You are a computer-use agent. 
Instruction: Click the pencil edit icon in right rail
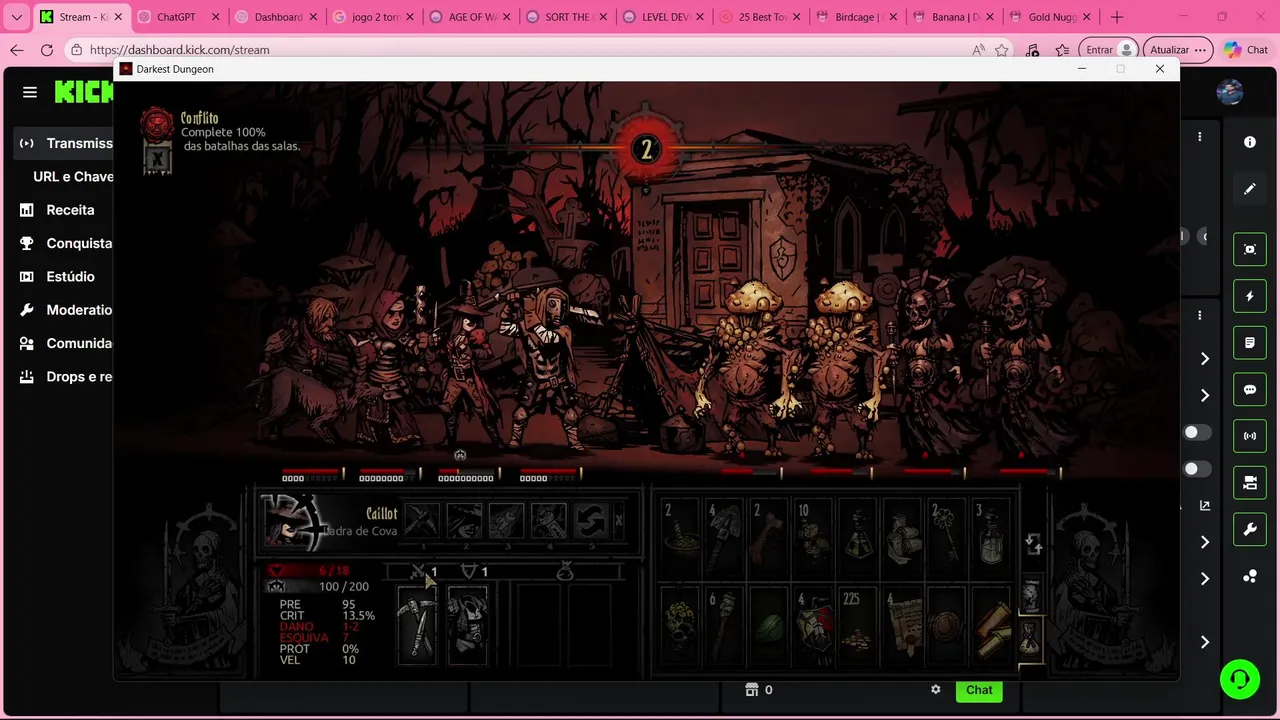(x=1249, y=189)
